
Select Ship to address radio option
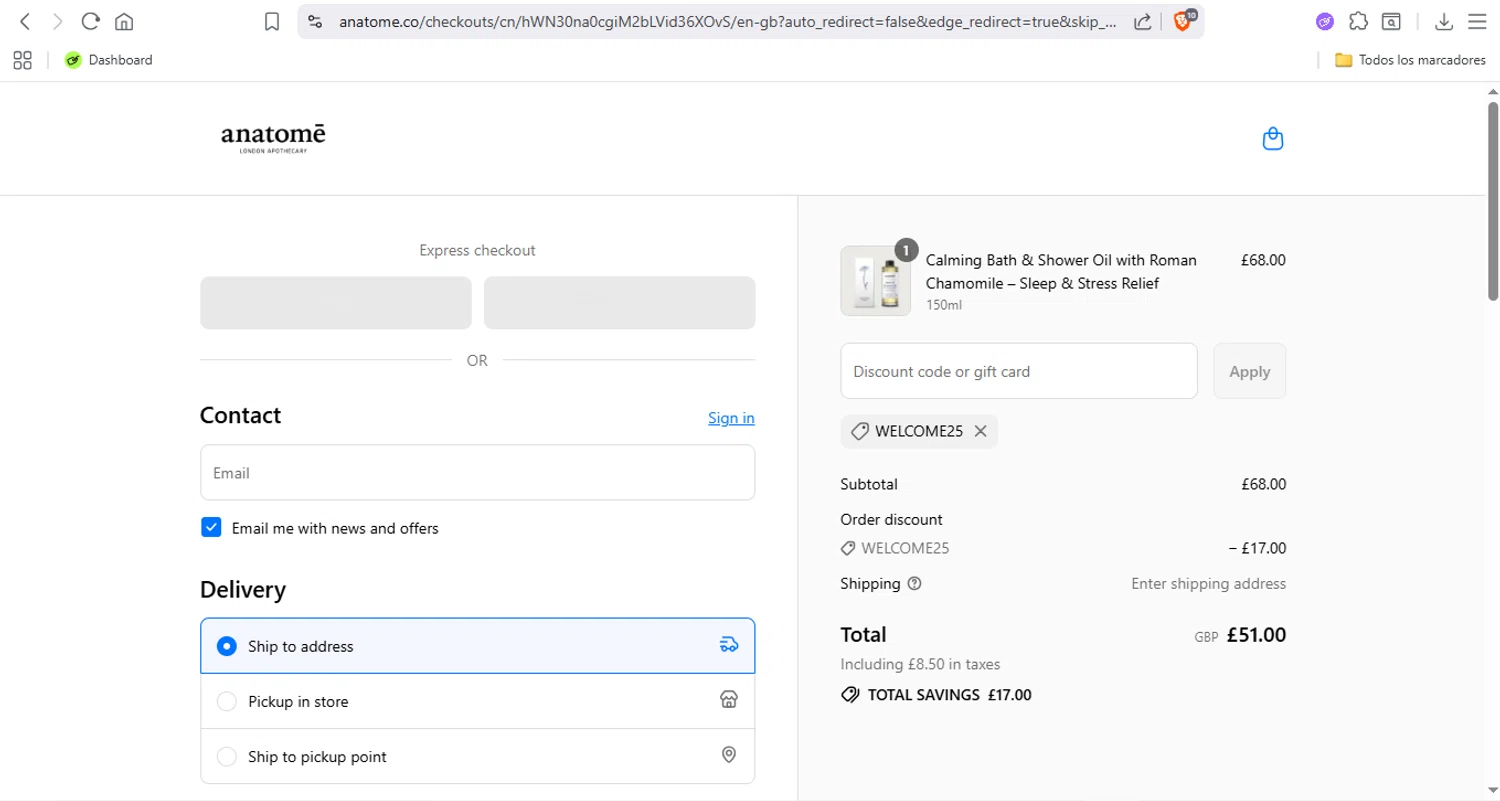pos(227,646)
